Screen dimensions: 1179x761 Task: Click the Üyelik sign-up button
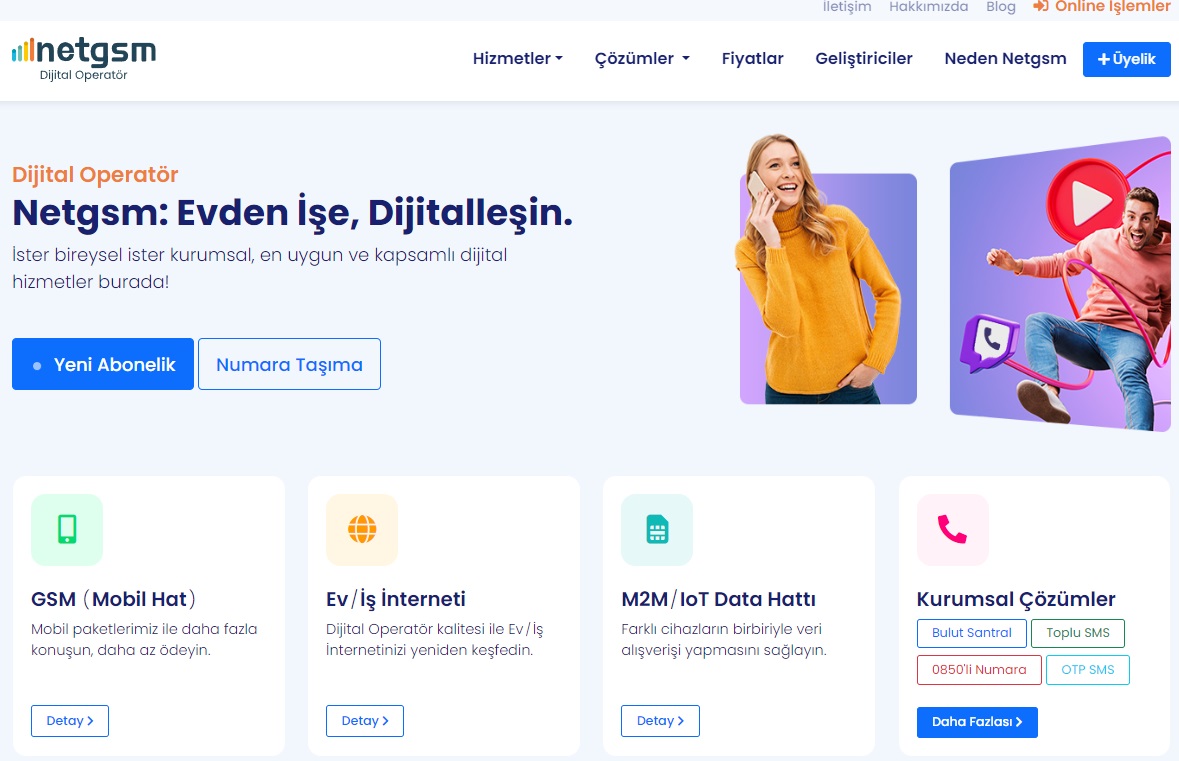(x=1126, y=59)
